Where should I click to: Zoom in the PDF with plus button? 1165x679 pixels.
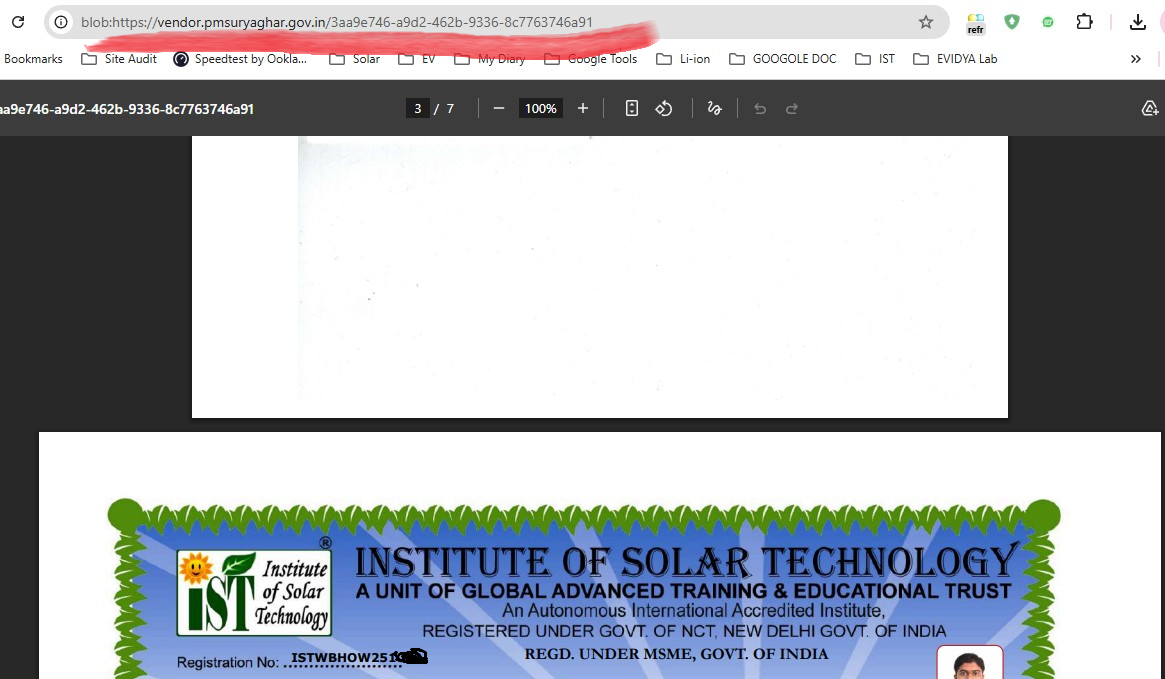click(583, 108)
